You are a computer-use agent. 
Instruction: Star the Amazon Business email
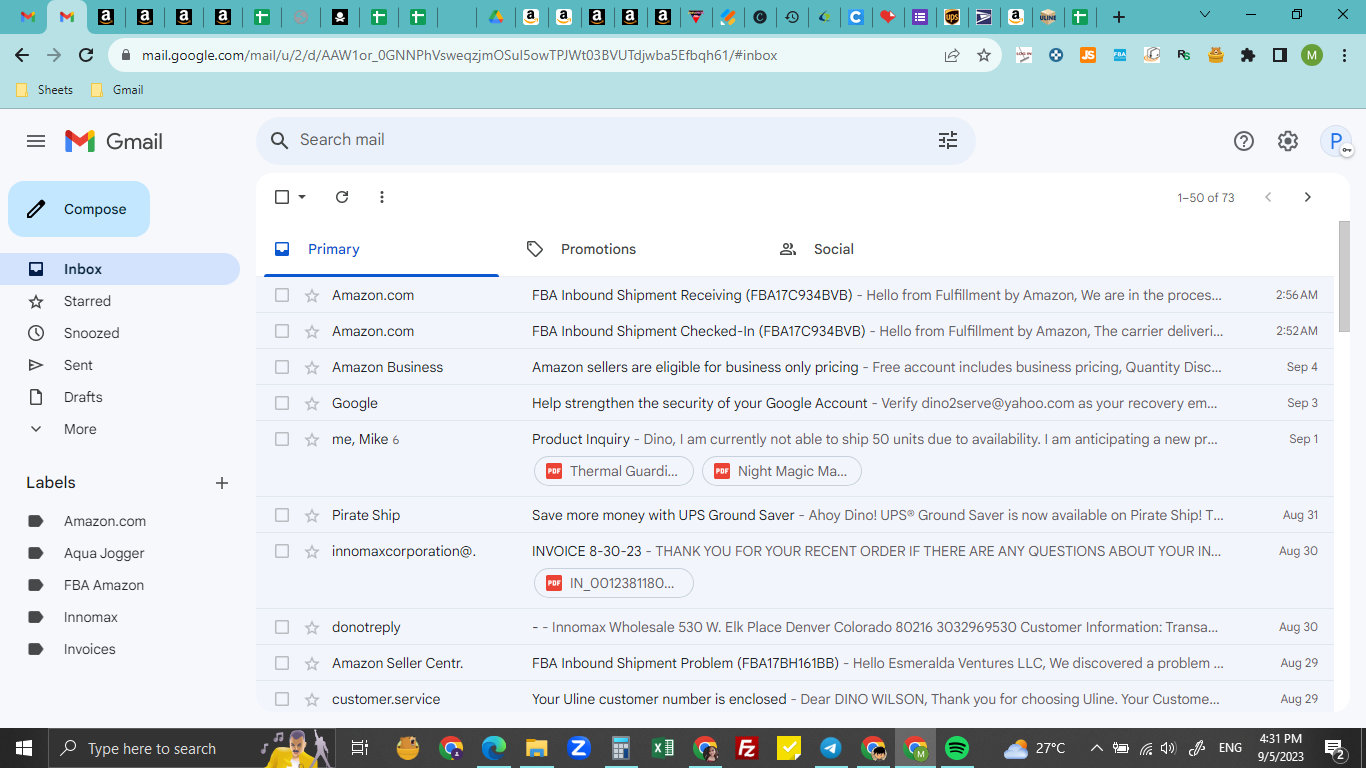312,367
